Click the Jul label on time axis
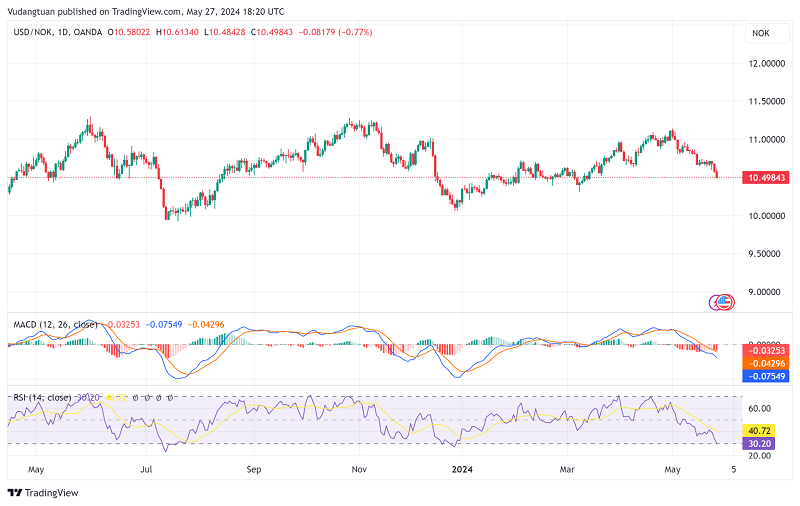The width and height of the screenshot is (800, 506). point(147,467)
